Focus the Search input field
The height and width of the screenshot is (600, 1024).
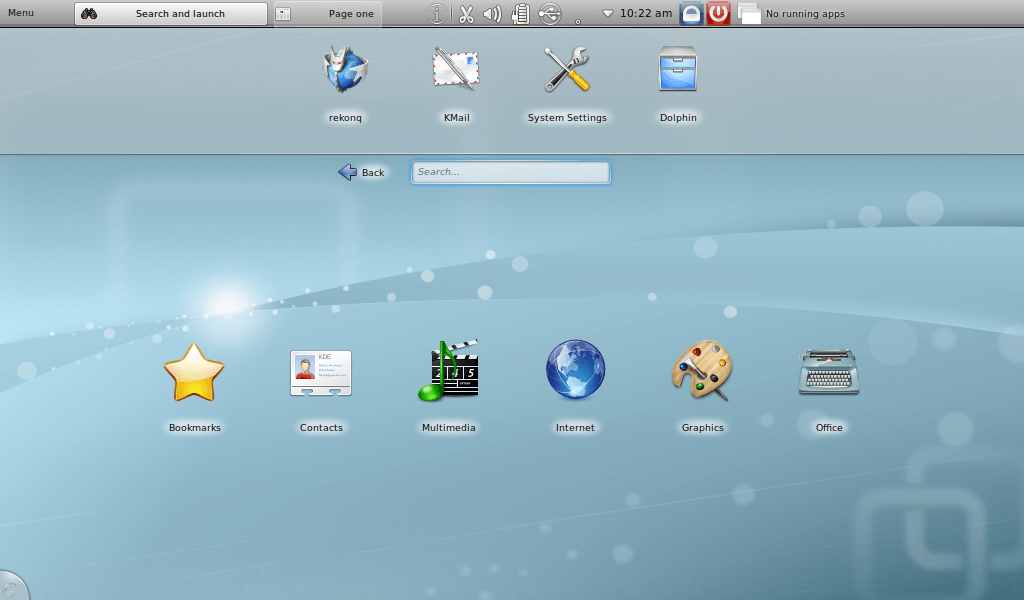pos(510,172)
